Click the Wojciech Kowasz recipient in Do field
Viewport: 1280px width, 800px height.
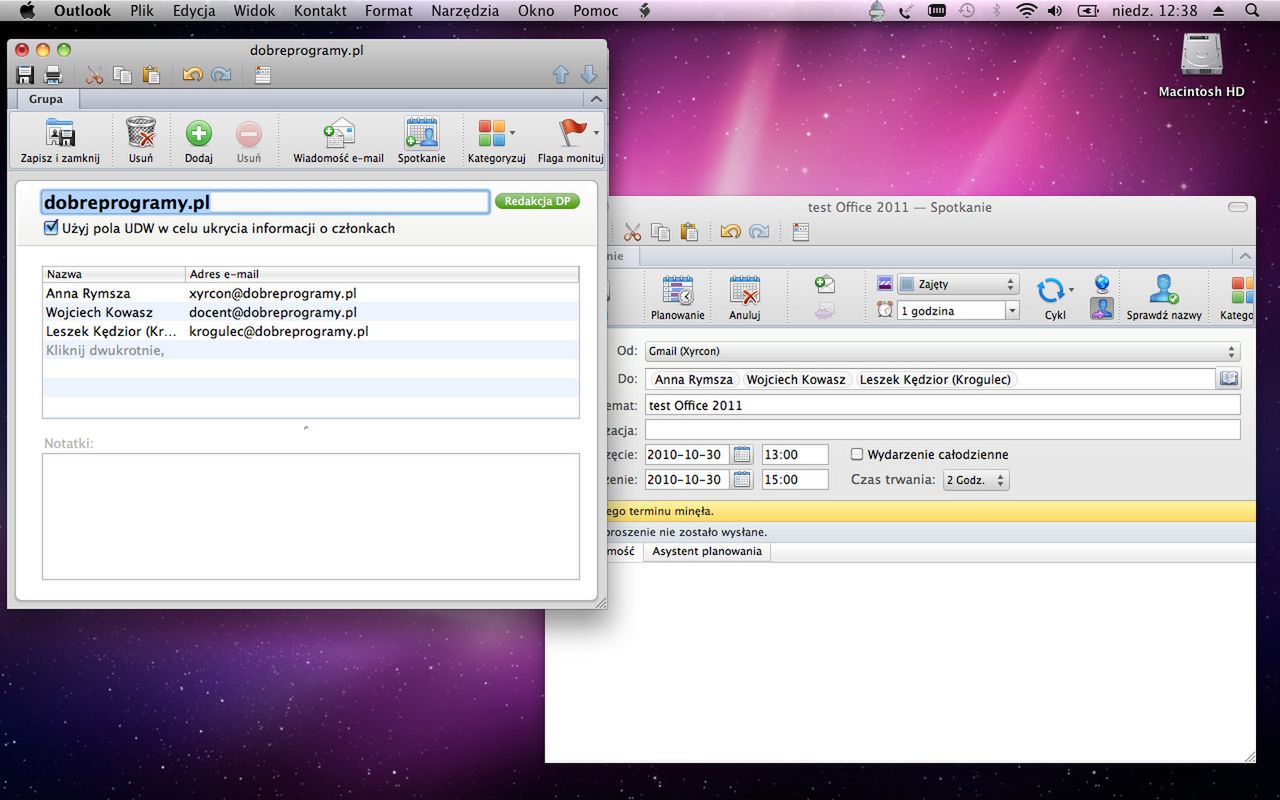(x=796, y=379)
